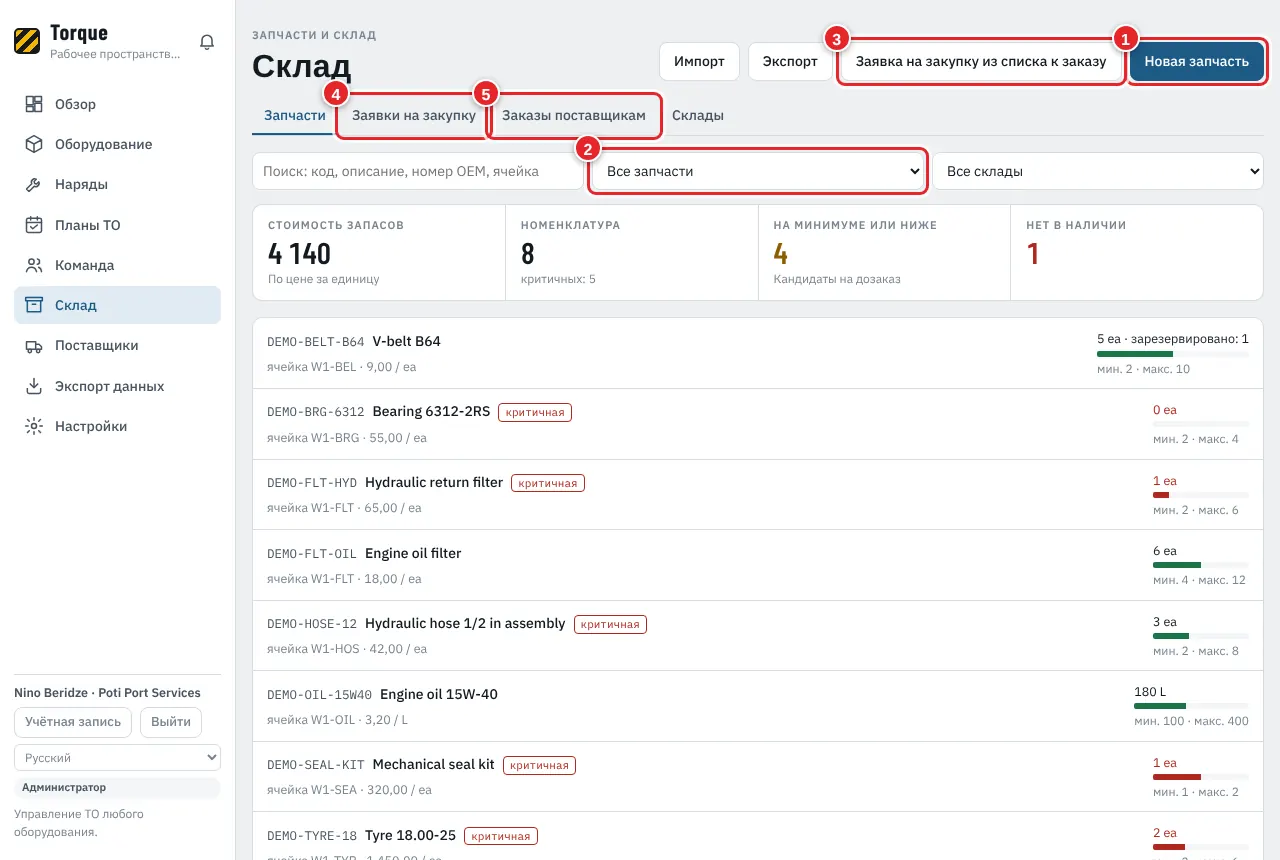Open the Engine oil filter part

point(758,565)
